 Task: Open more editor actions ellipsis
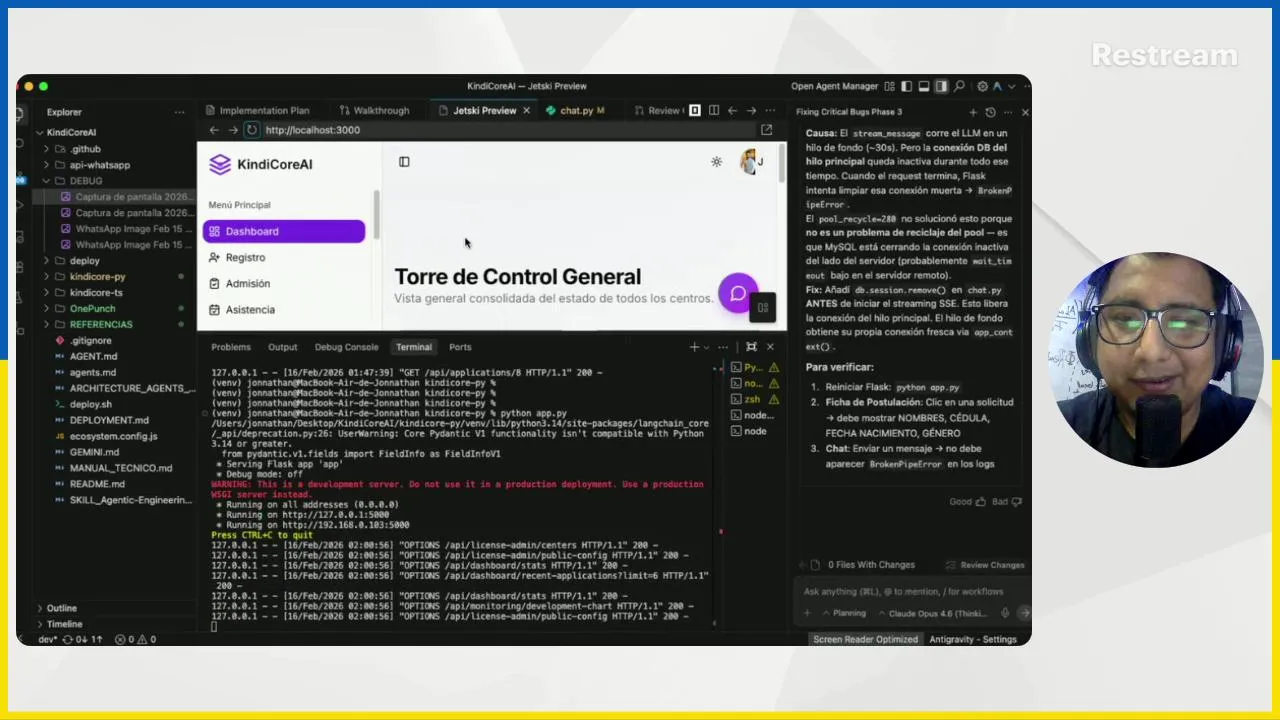point(770,111)
